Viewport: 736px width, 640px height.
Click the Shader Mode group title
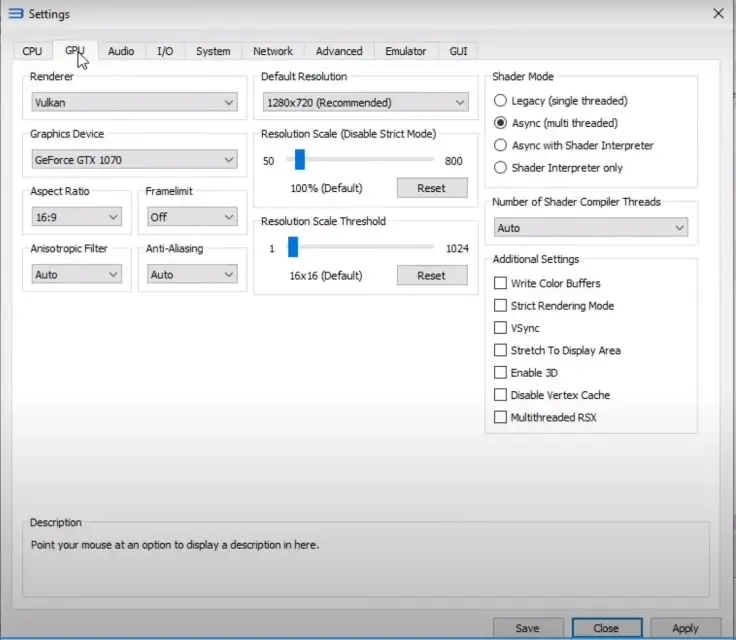[523, 77]
